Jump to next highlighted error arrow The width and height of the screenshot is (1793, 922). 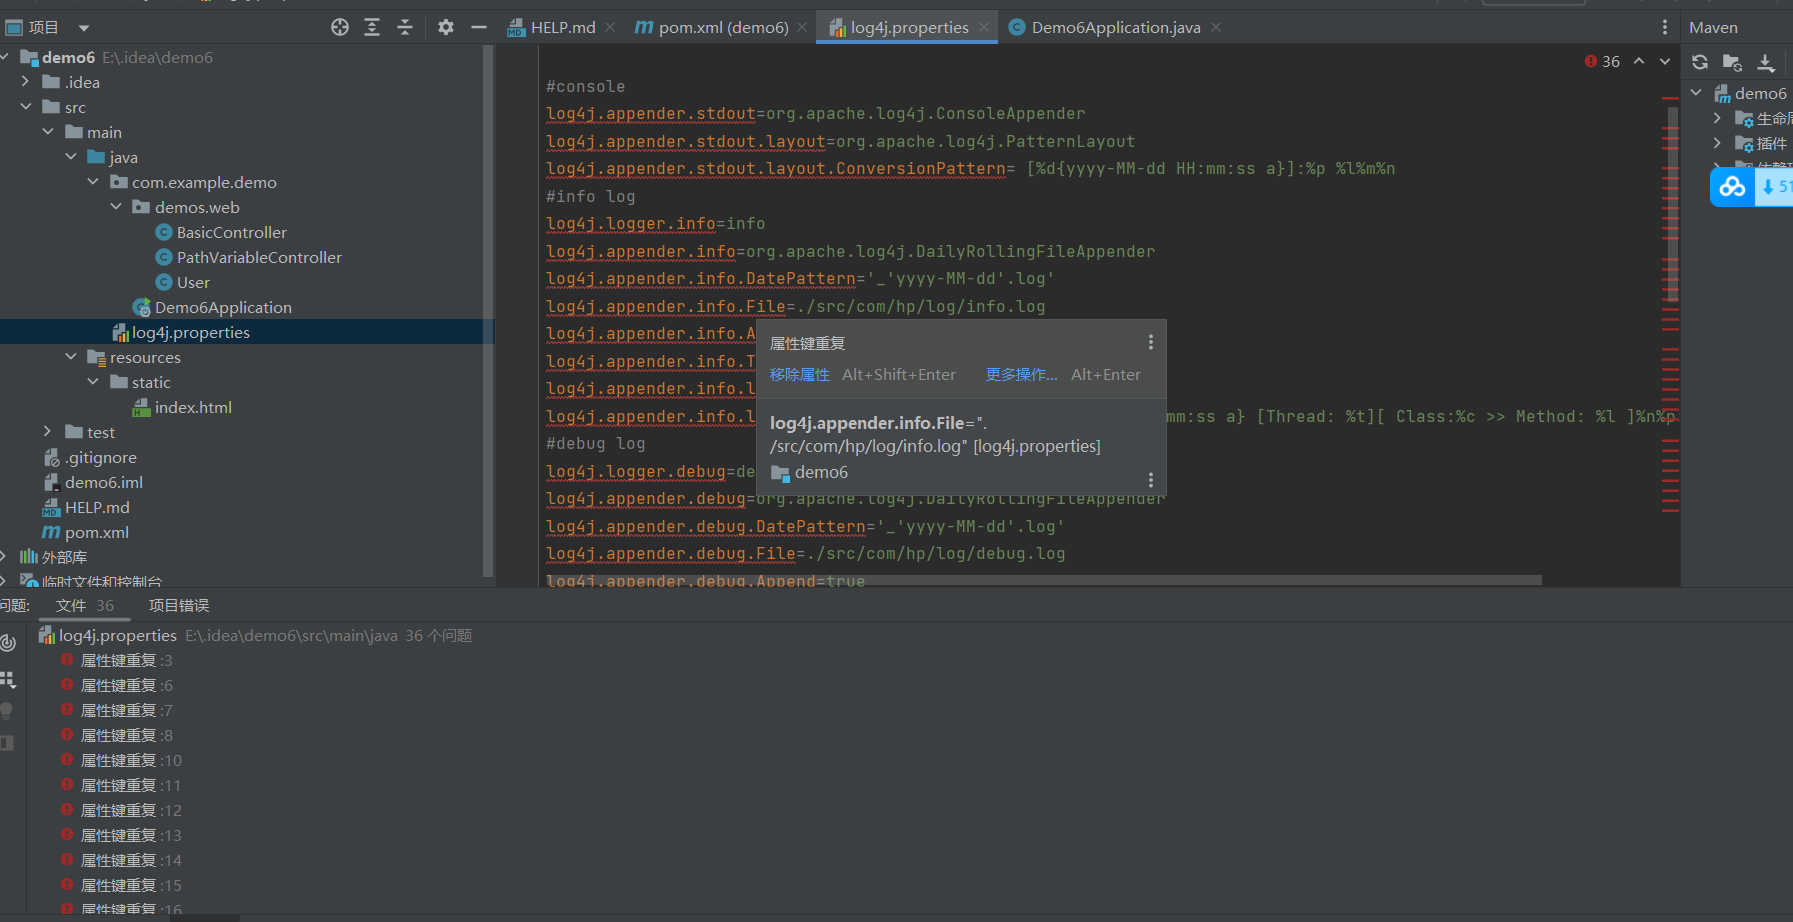coord(1665,62)
